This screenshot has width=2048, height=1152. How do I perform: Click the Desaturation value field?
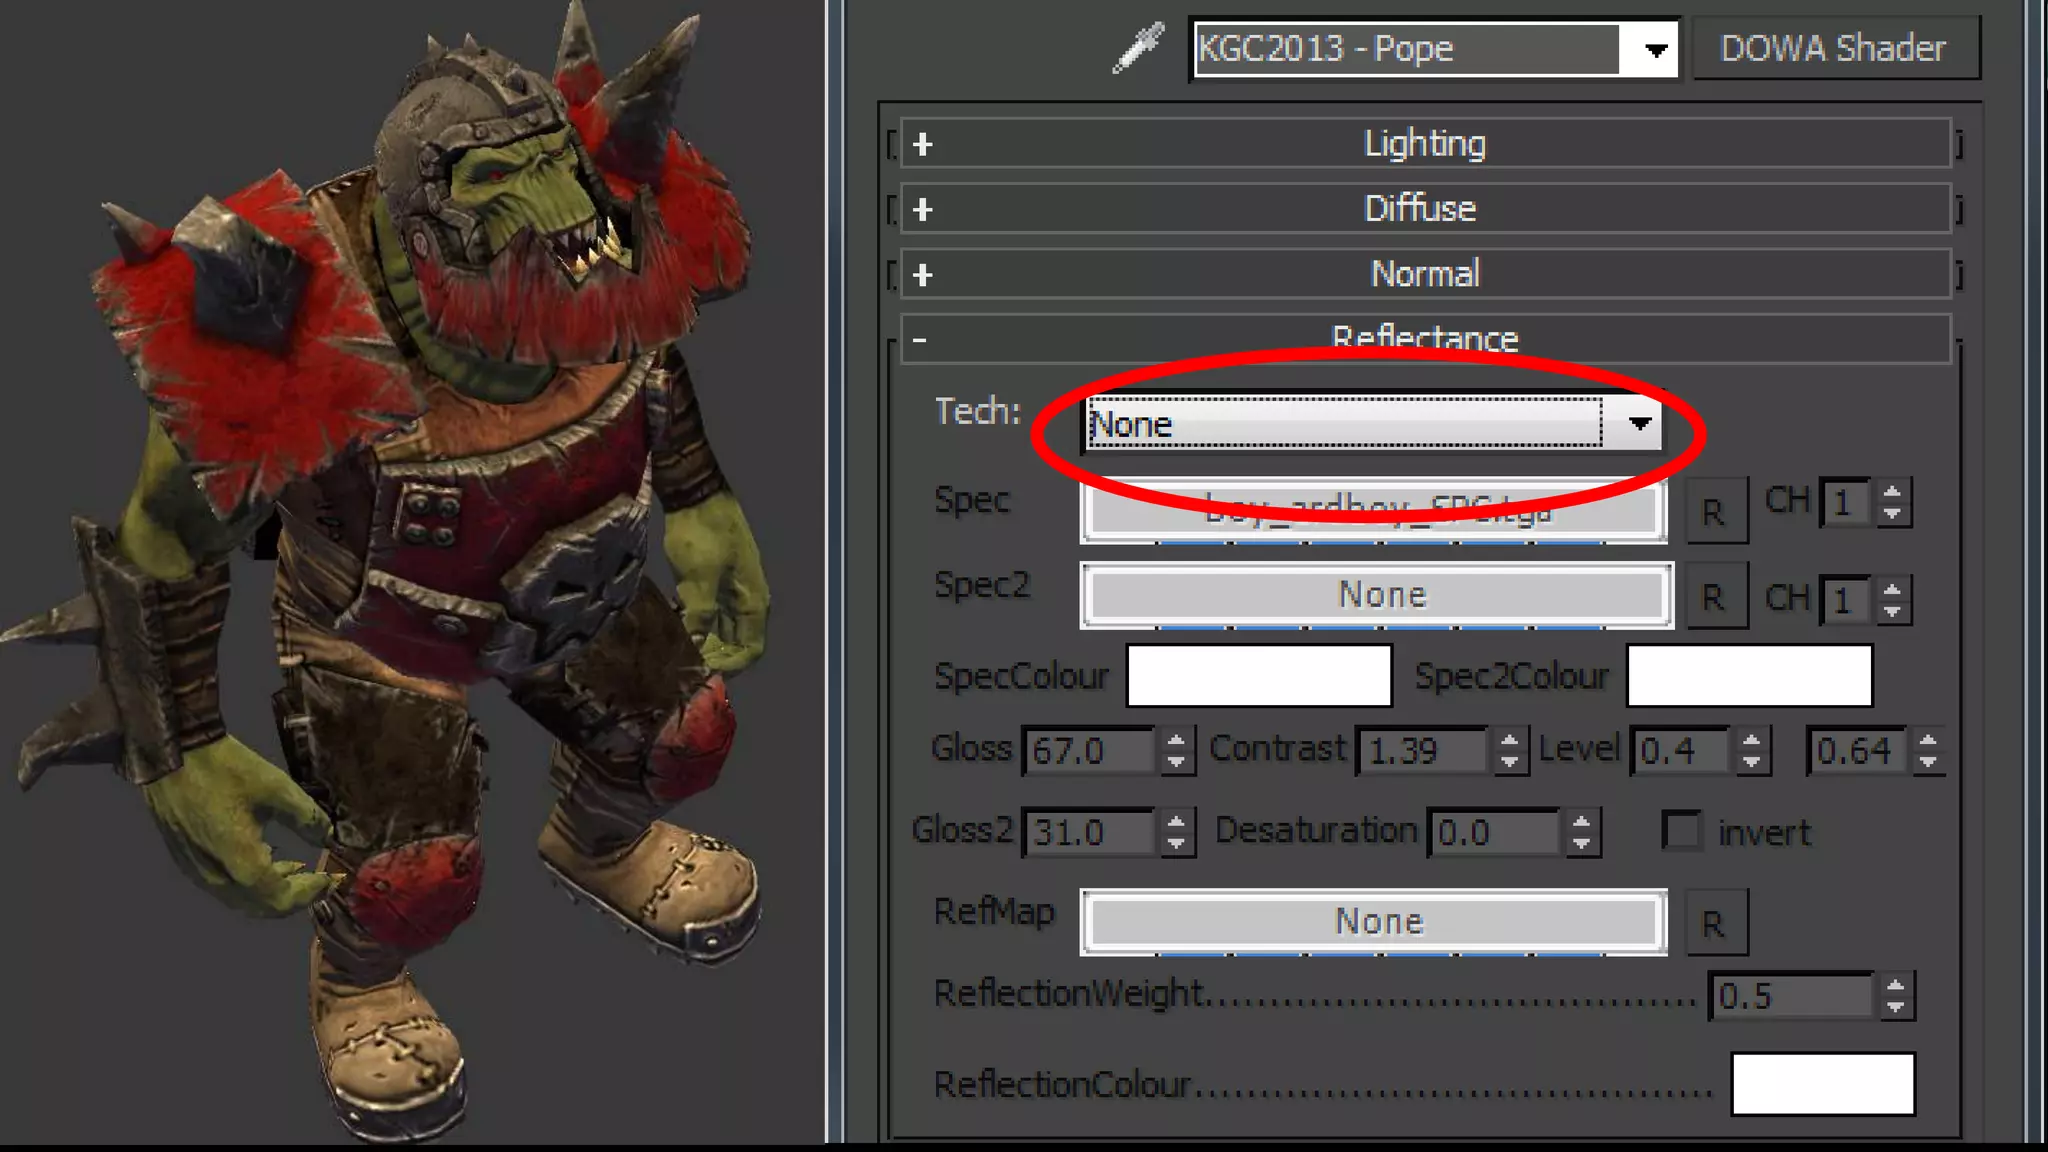(1494, 832)
